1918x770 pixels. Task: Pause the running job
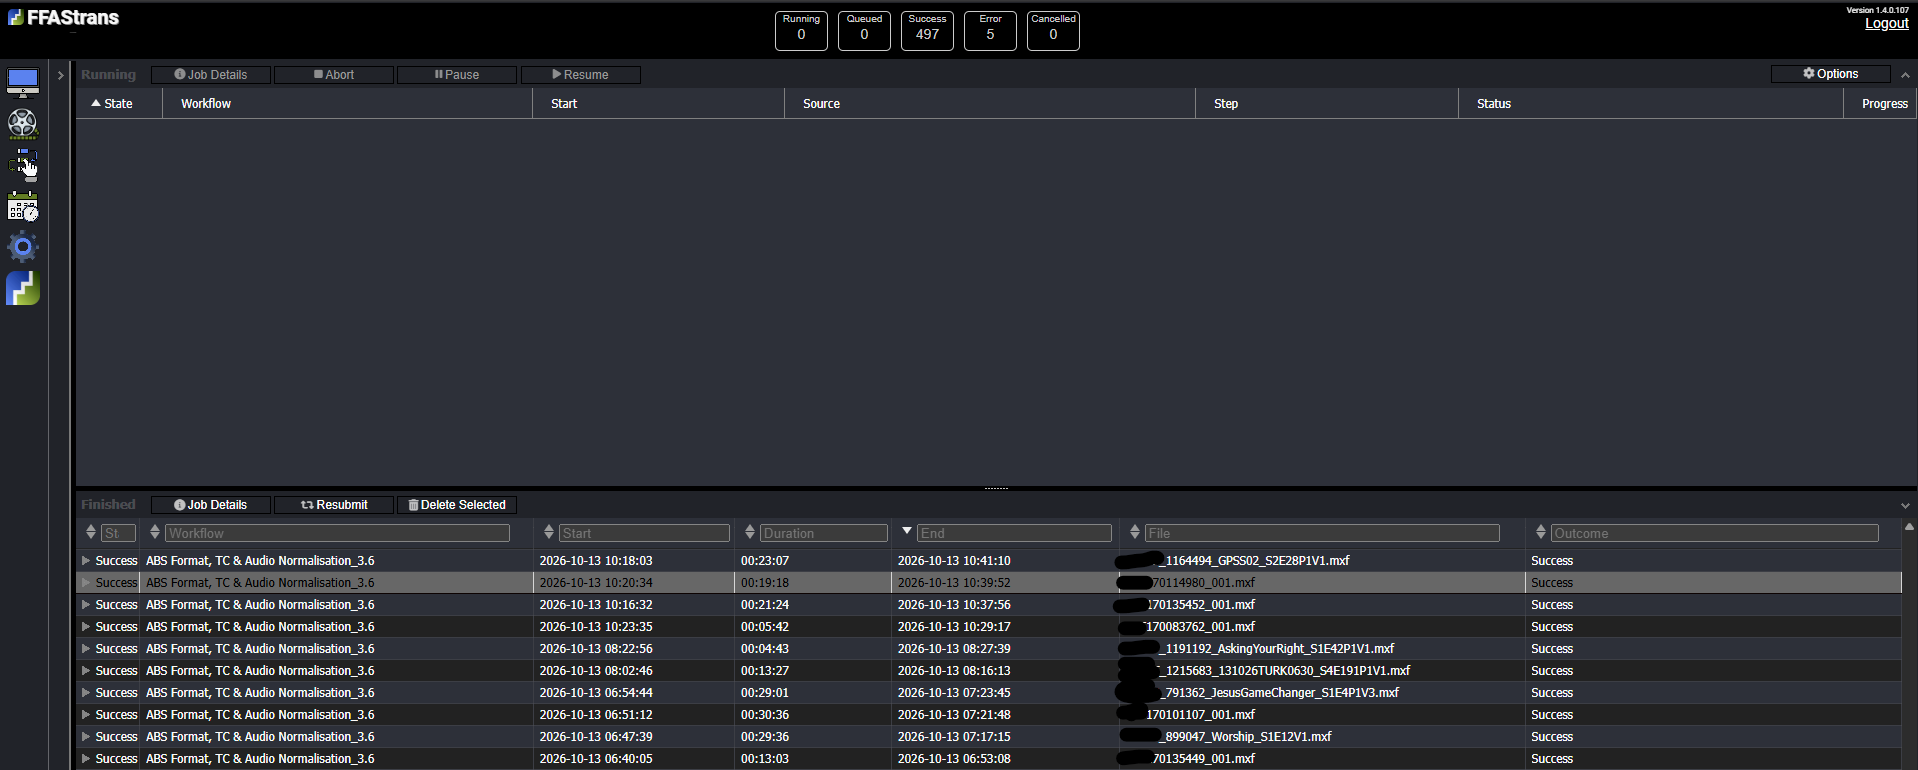[457, 75]
